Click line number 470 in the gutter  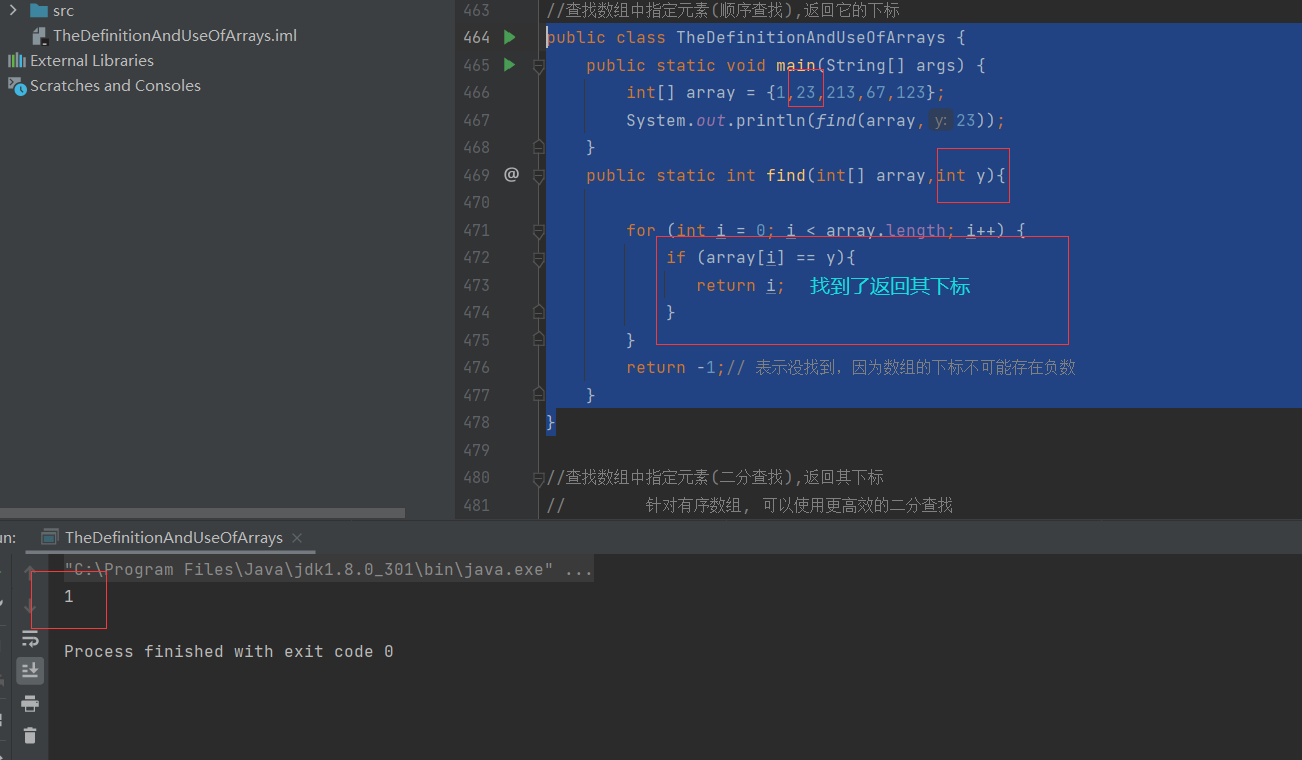pos(477,202)
